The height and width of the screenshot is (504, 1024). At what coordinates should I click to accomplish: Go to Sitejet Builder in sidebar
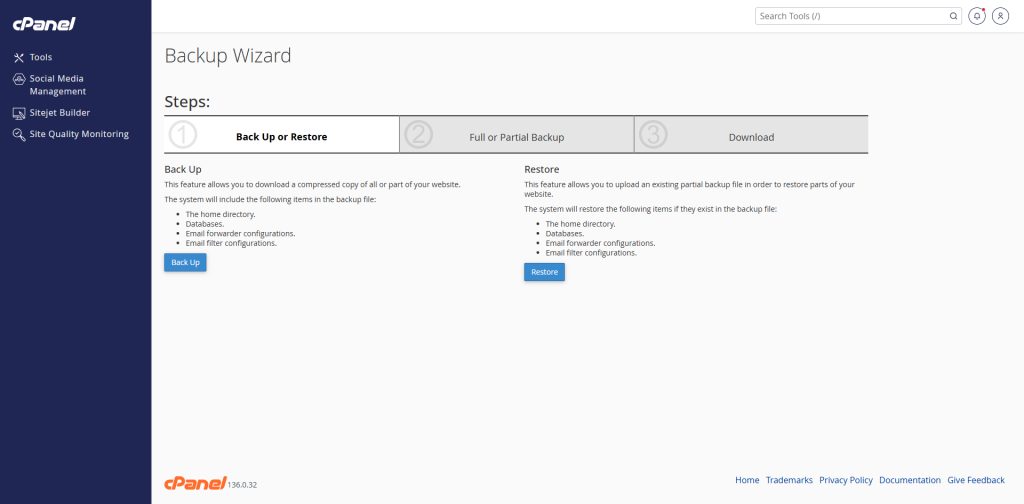[x=59, y=113]
